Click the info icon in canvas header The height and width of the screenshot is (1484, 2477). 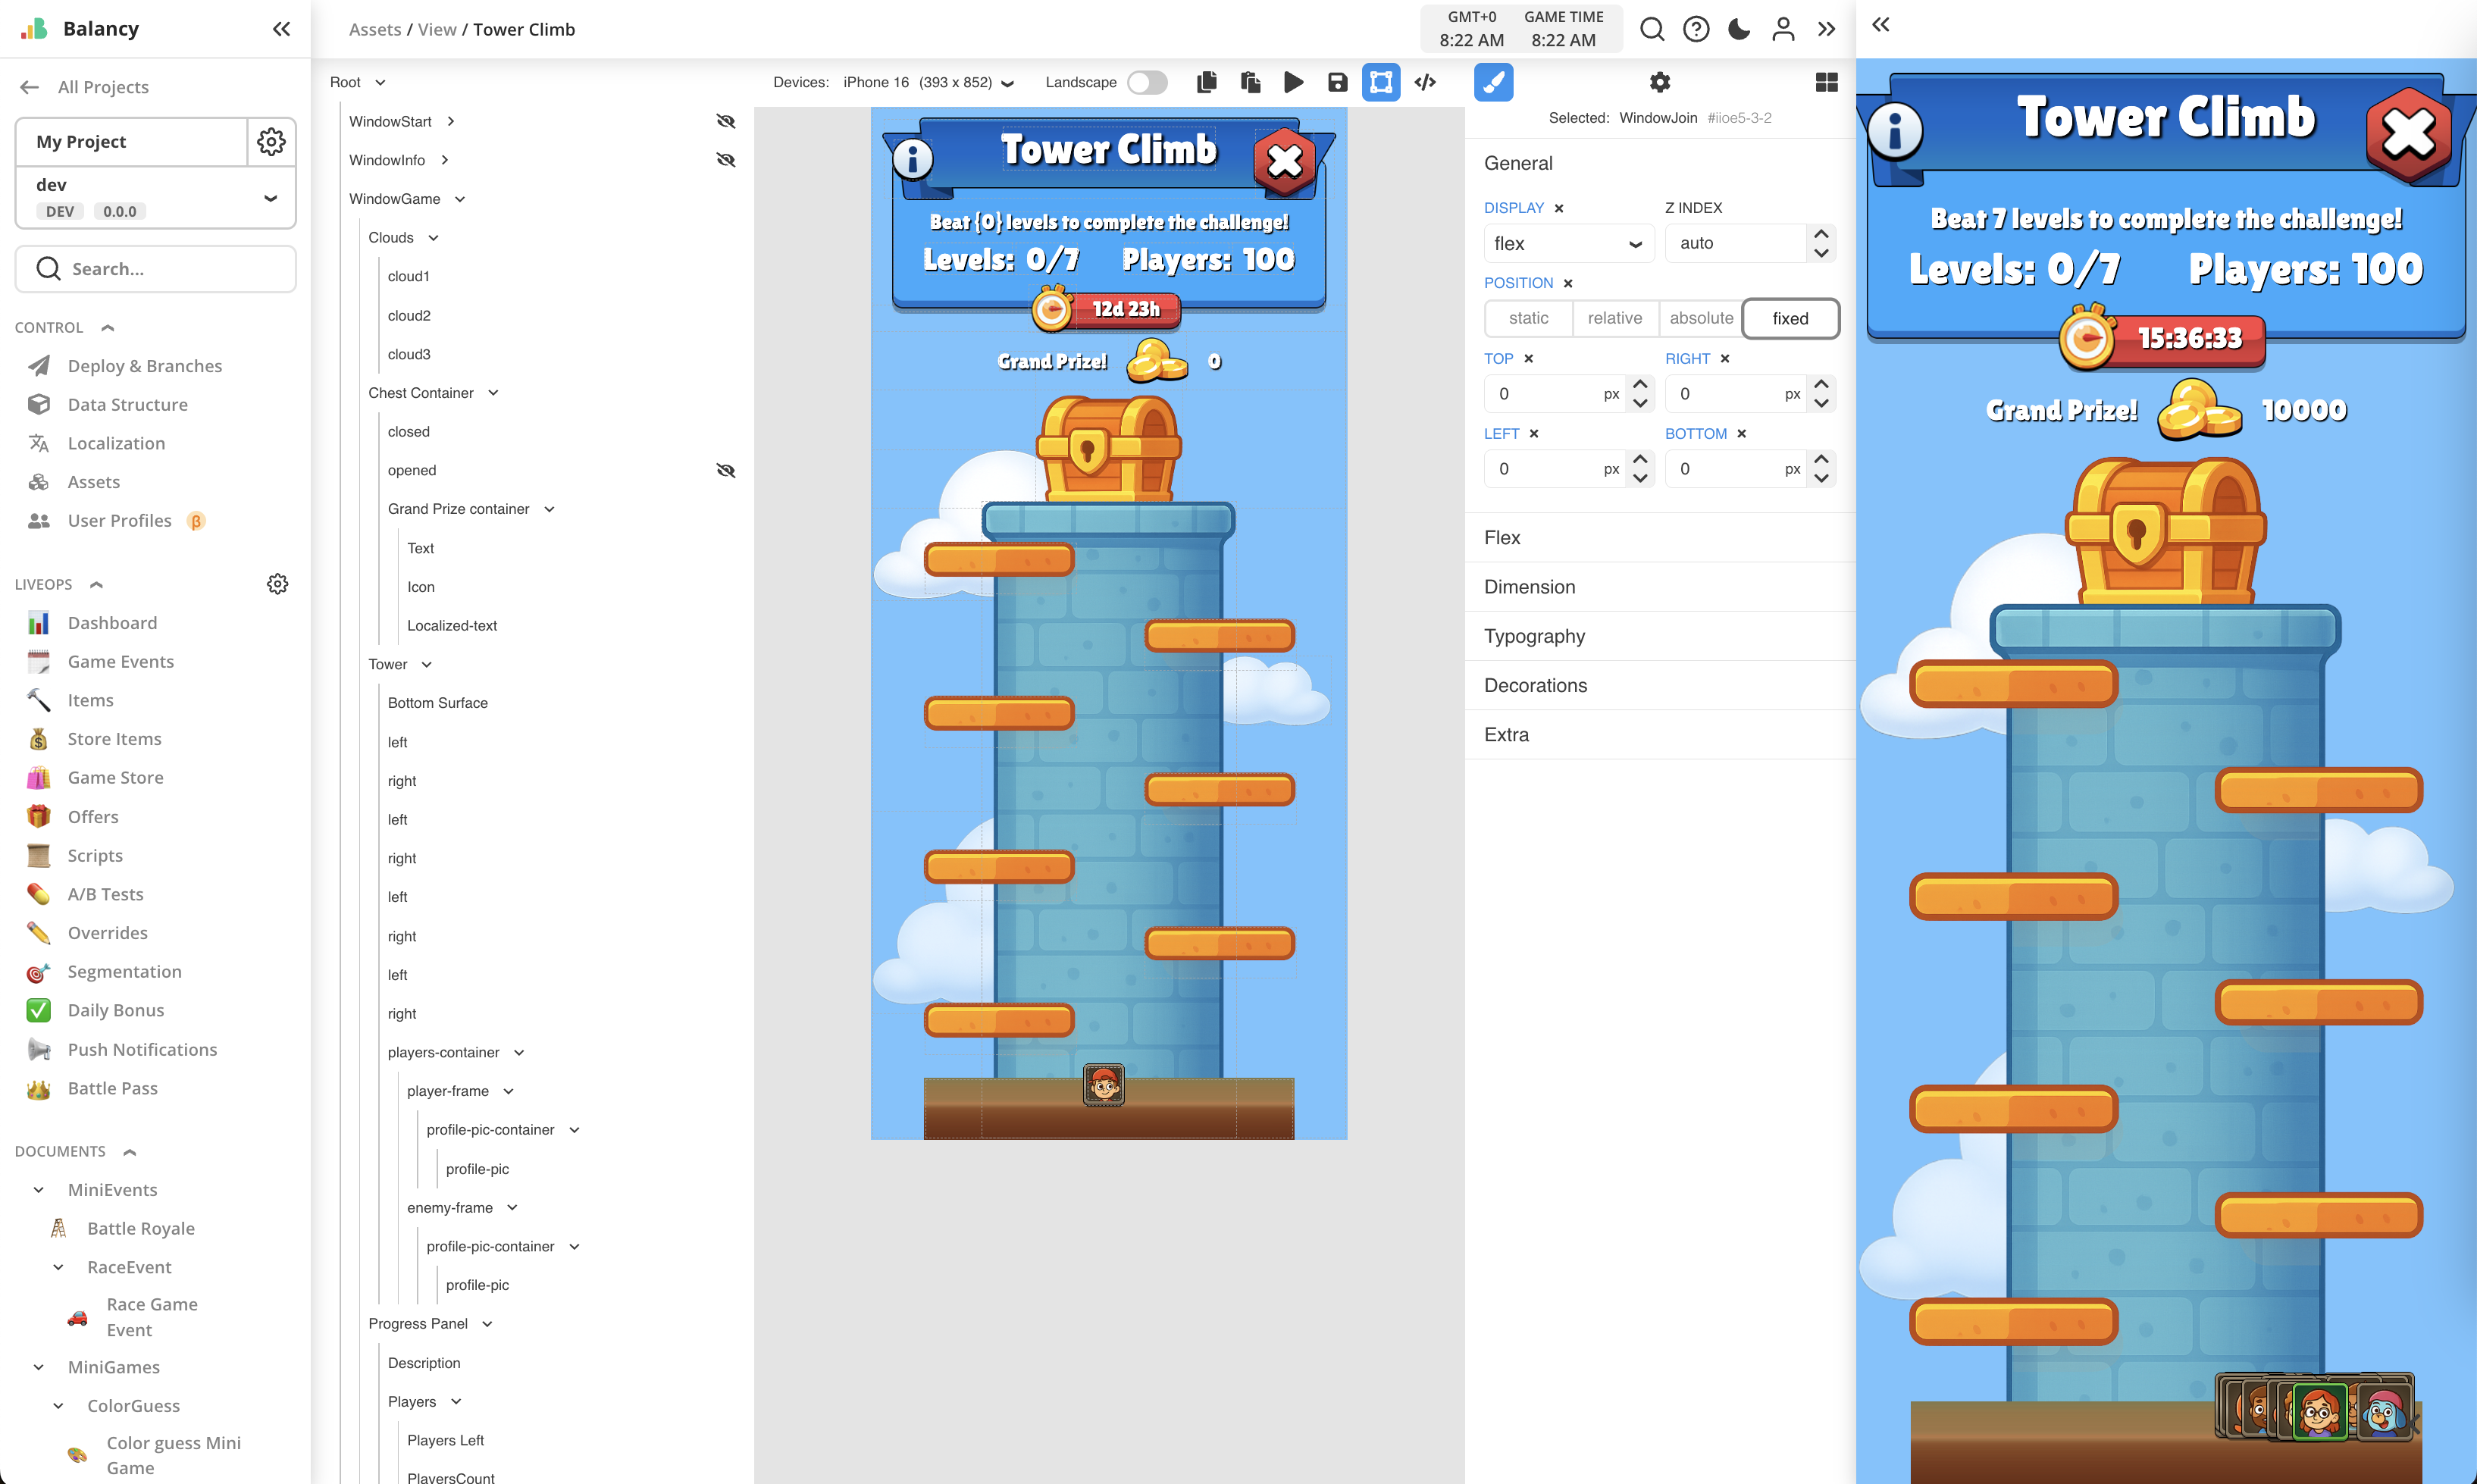912,158
